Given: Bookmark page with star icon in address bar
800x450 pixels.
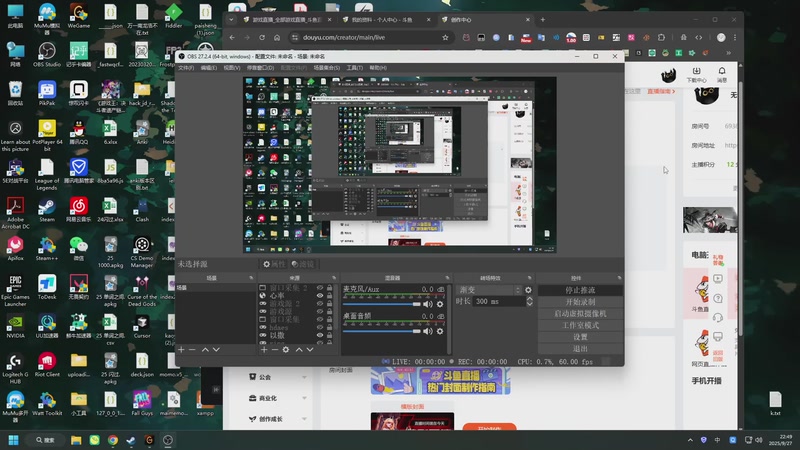Looking at the screenshot, I should coord(445,38).
